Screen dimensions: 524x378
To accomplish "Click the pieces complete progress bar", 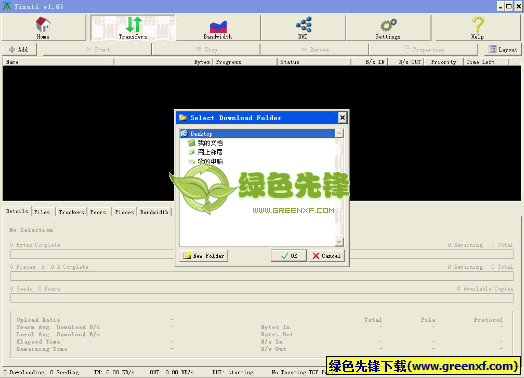I will 262,276.
